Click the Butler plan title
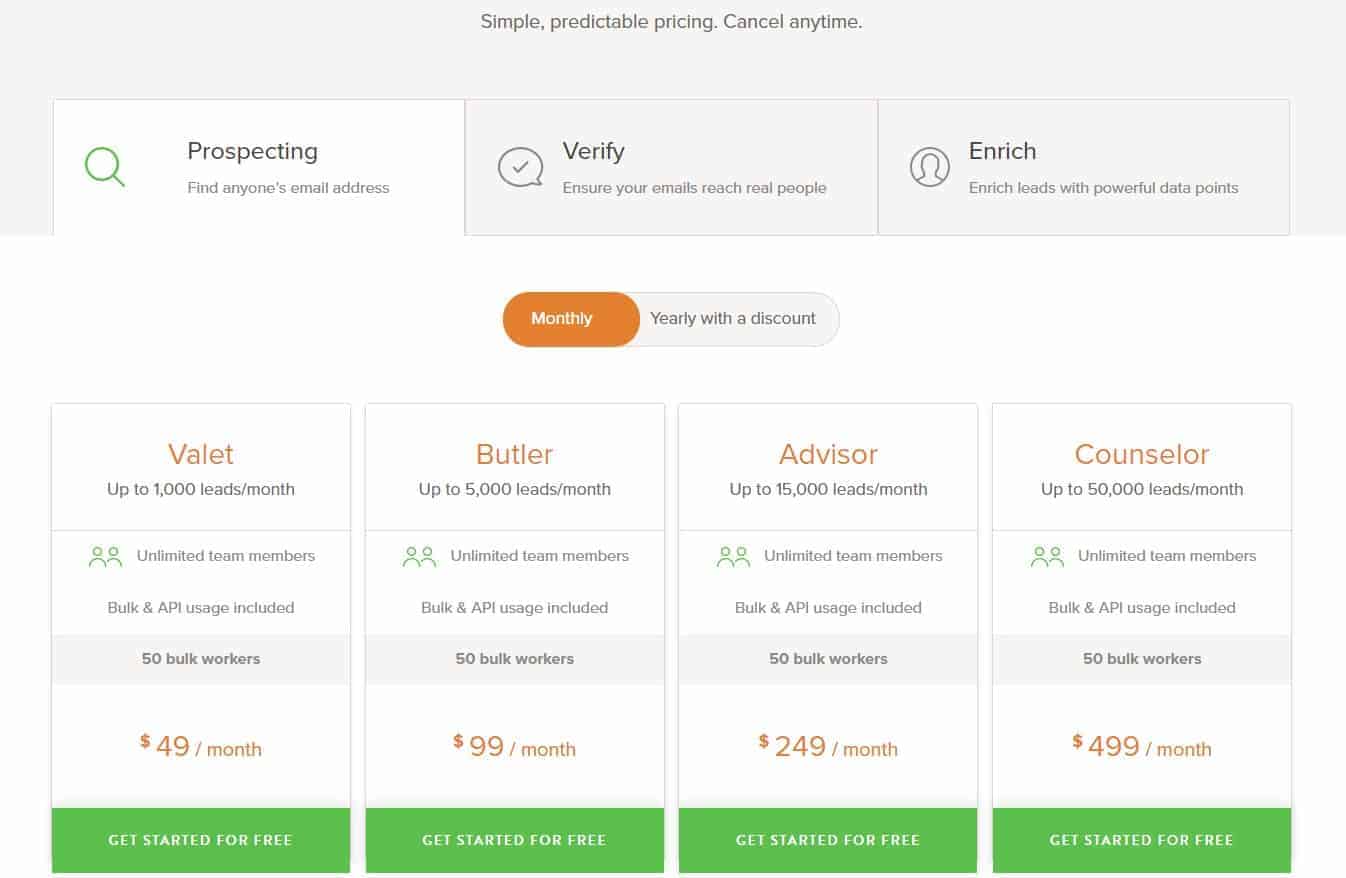This screenshot has height=878, width=1346. (x=515, y=454)
